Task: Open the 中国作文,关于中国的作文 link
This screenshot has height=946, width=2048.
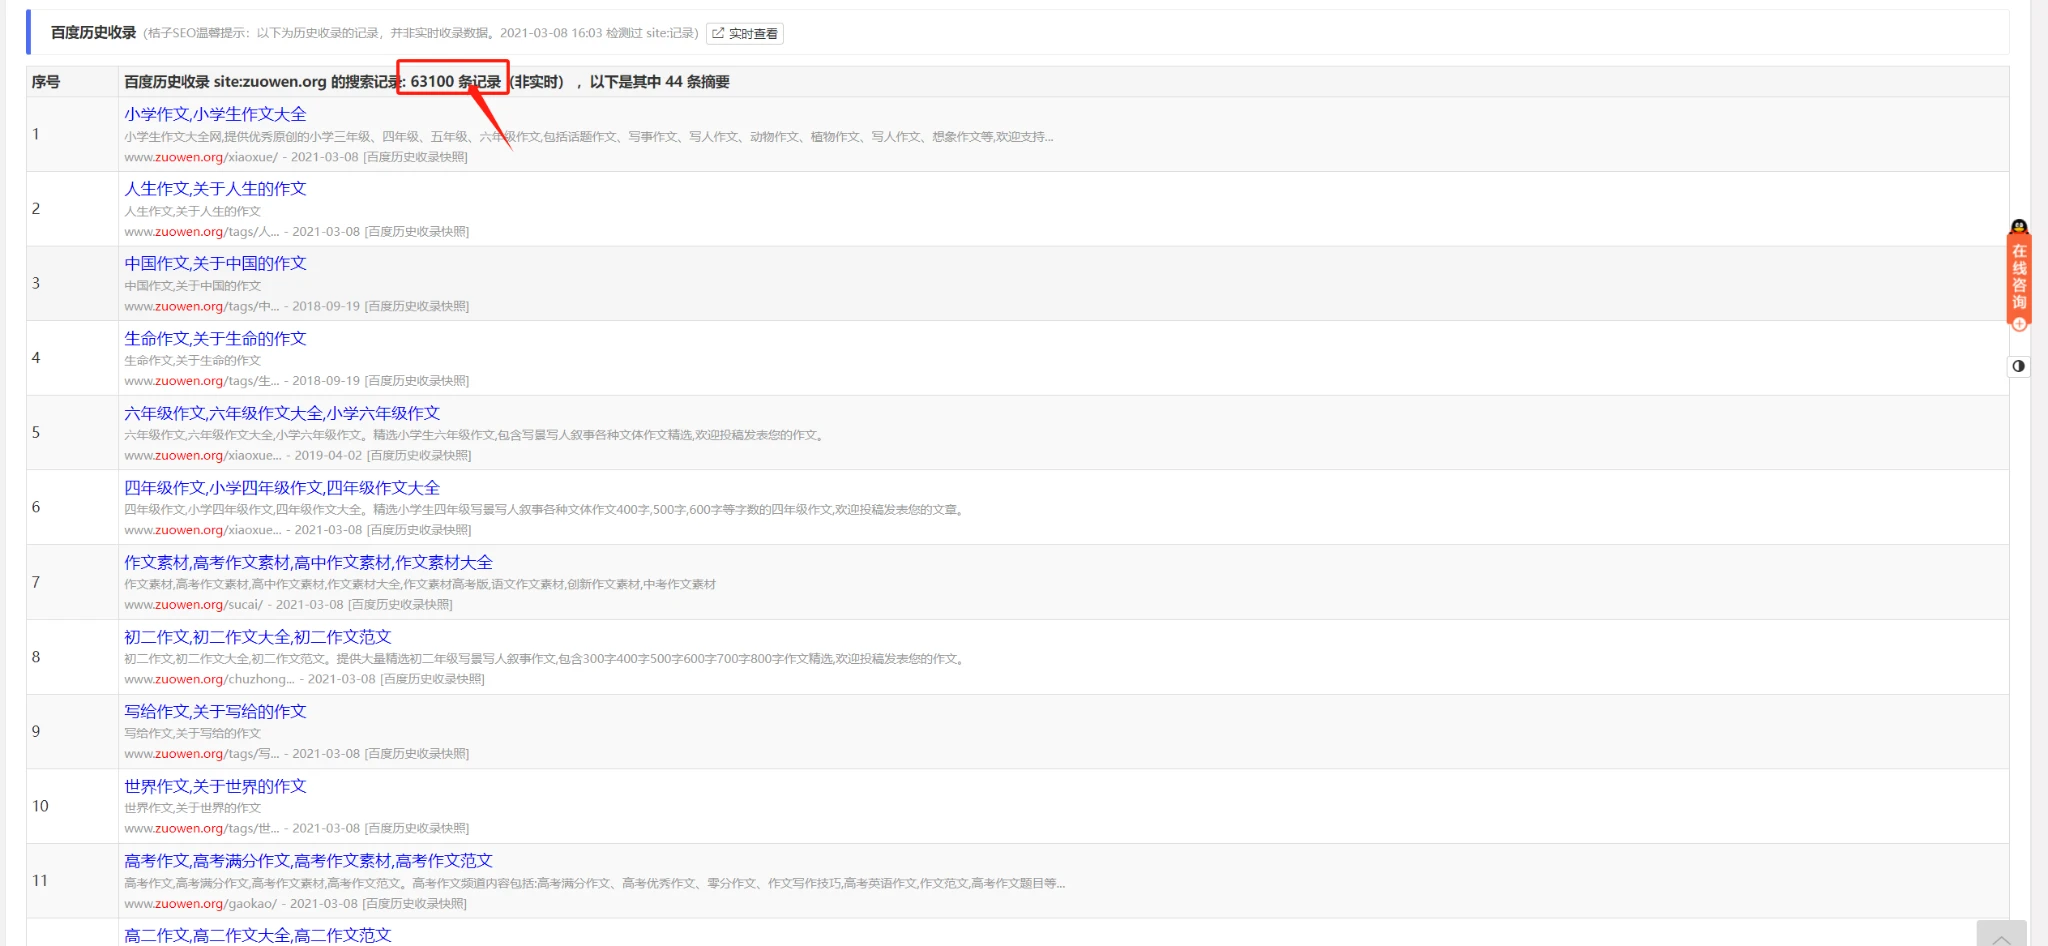Action: [215, 263]
